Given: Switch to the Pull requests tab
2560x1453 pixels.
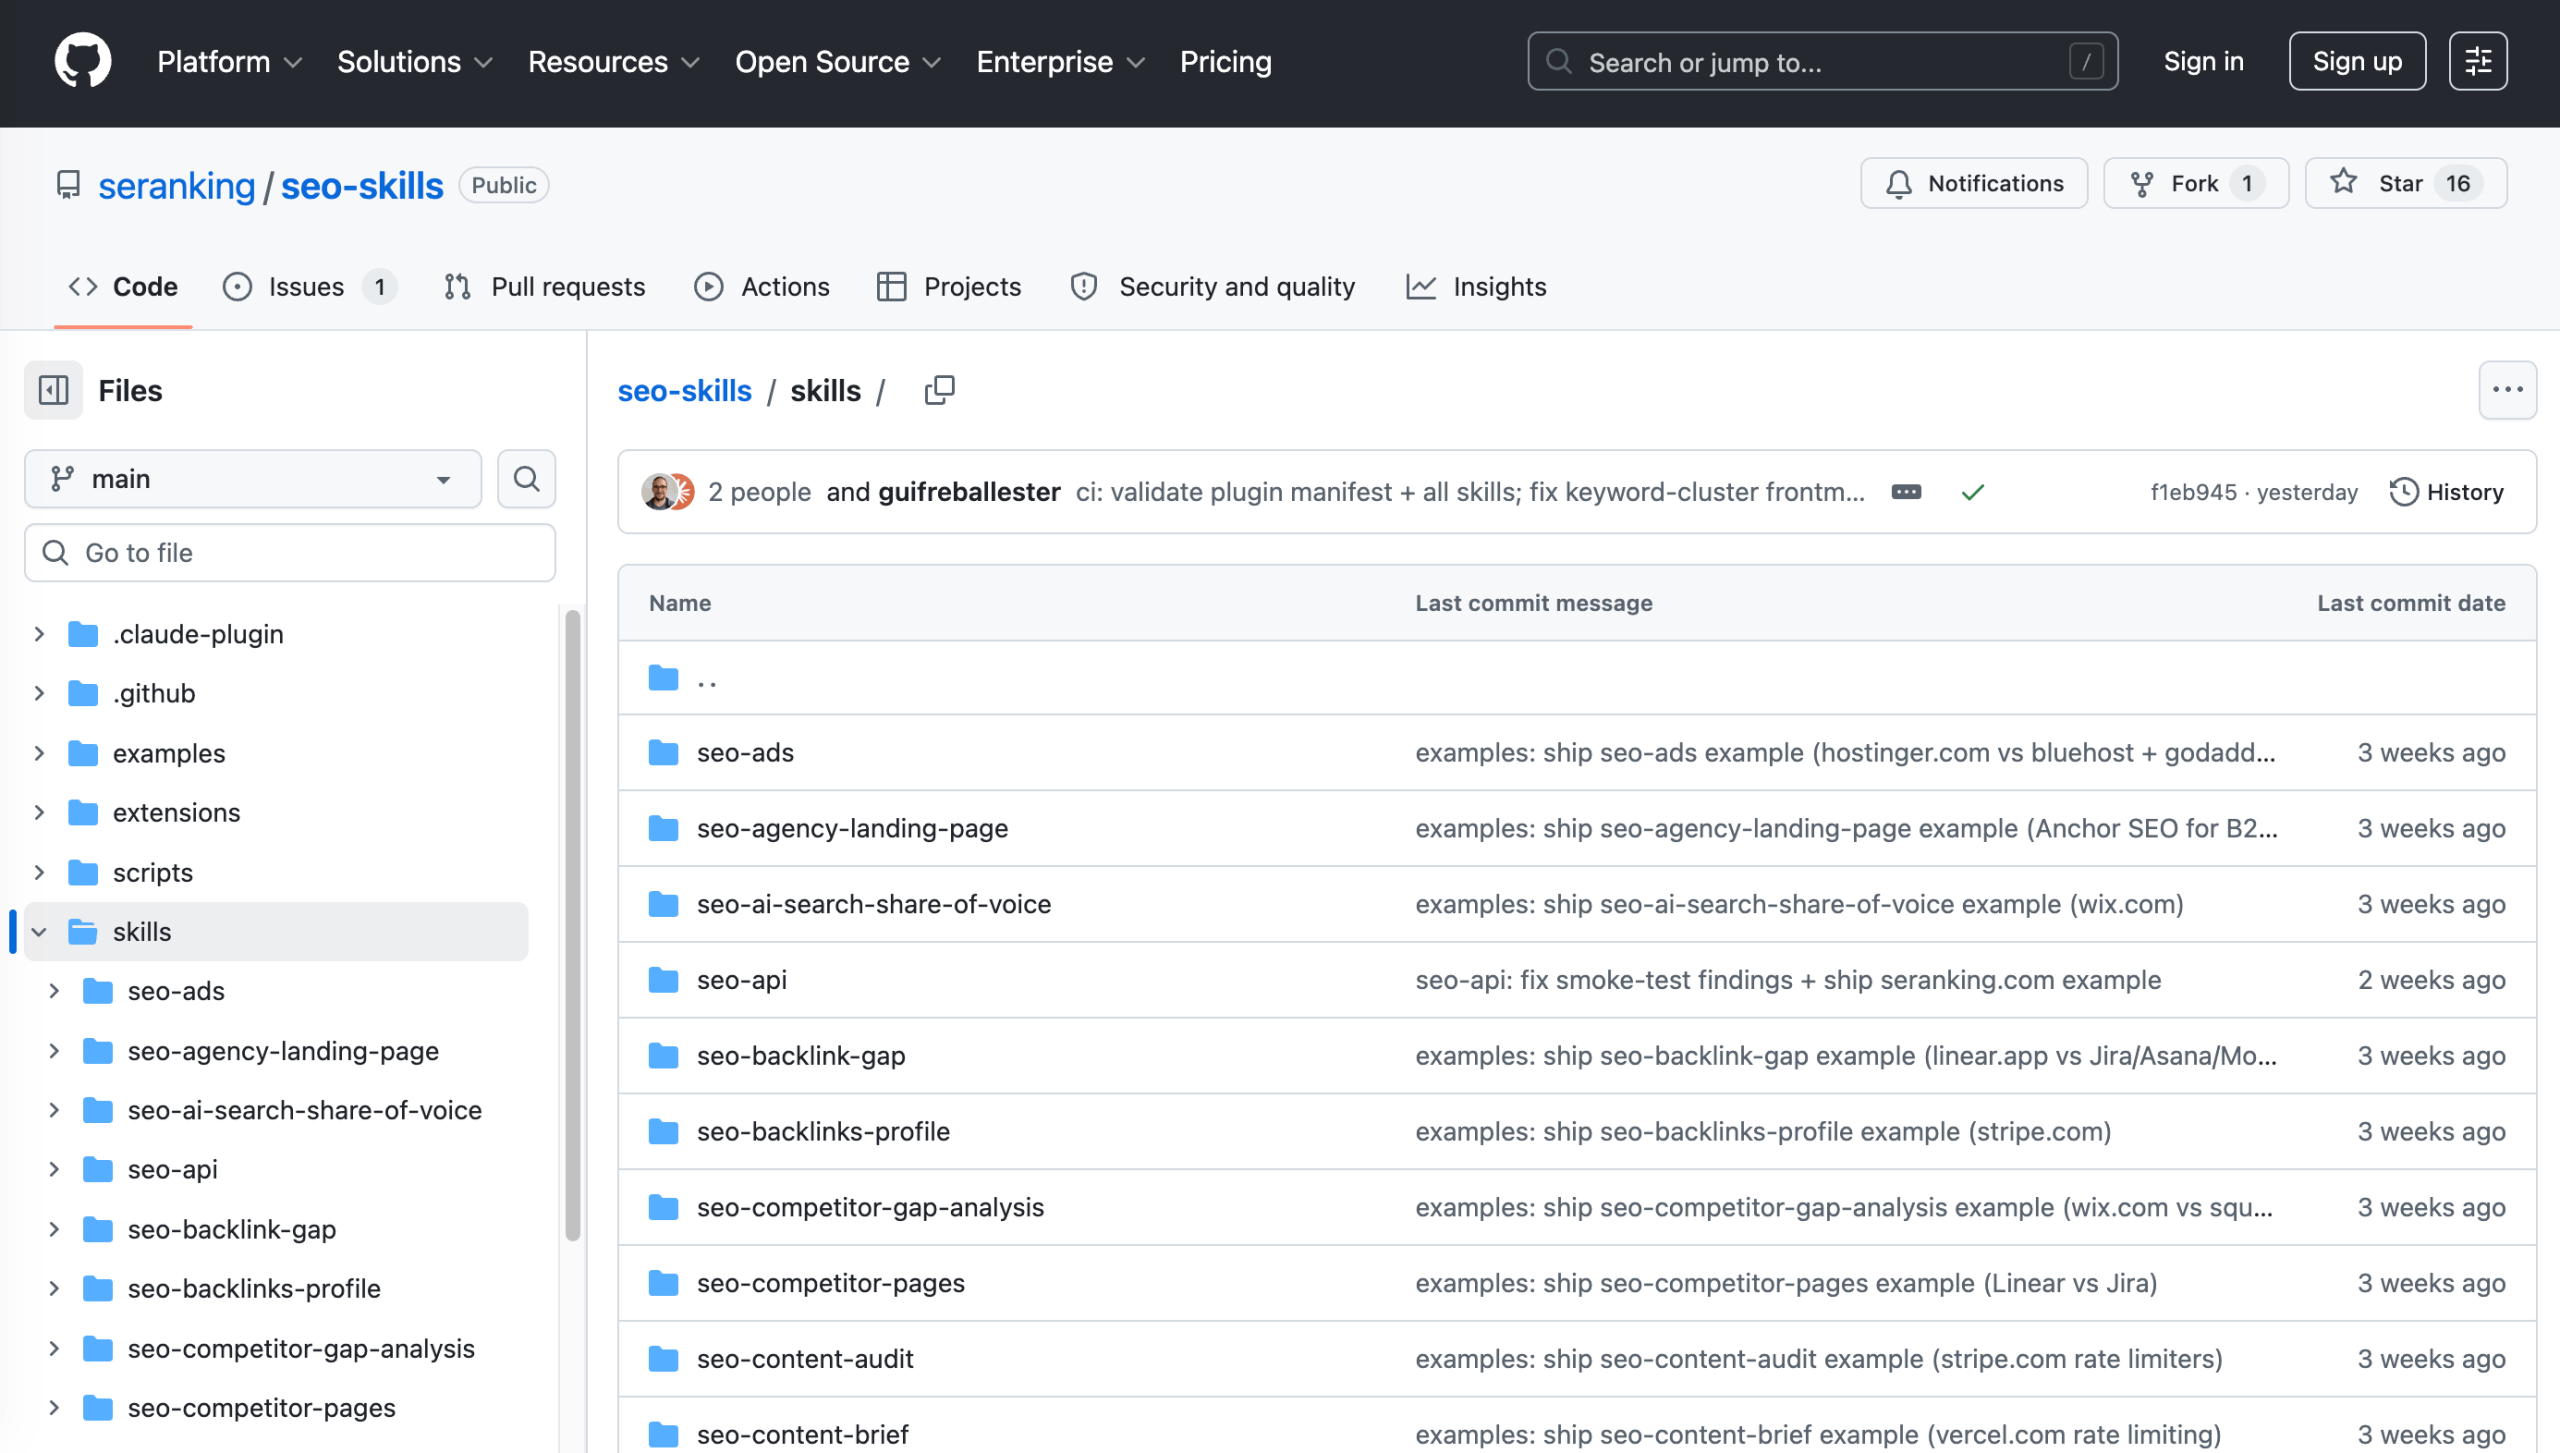Looking at the screenshot, I should pyautogui.click(x=544, y=287).
